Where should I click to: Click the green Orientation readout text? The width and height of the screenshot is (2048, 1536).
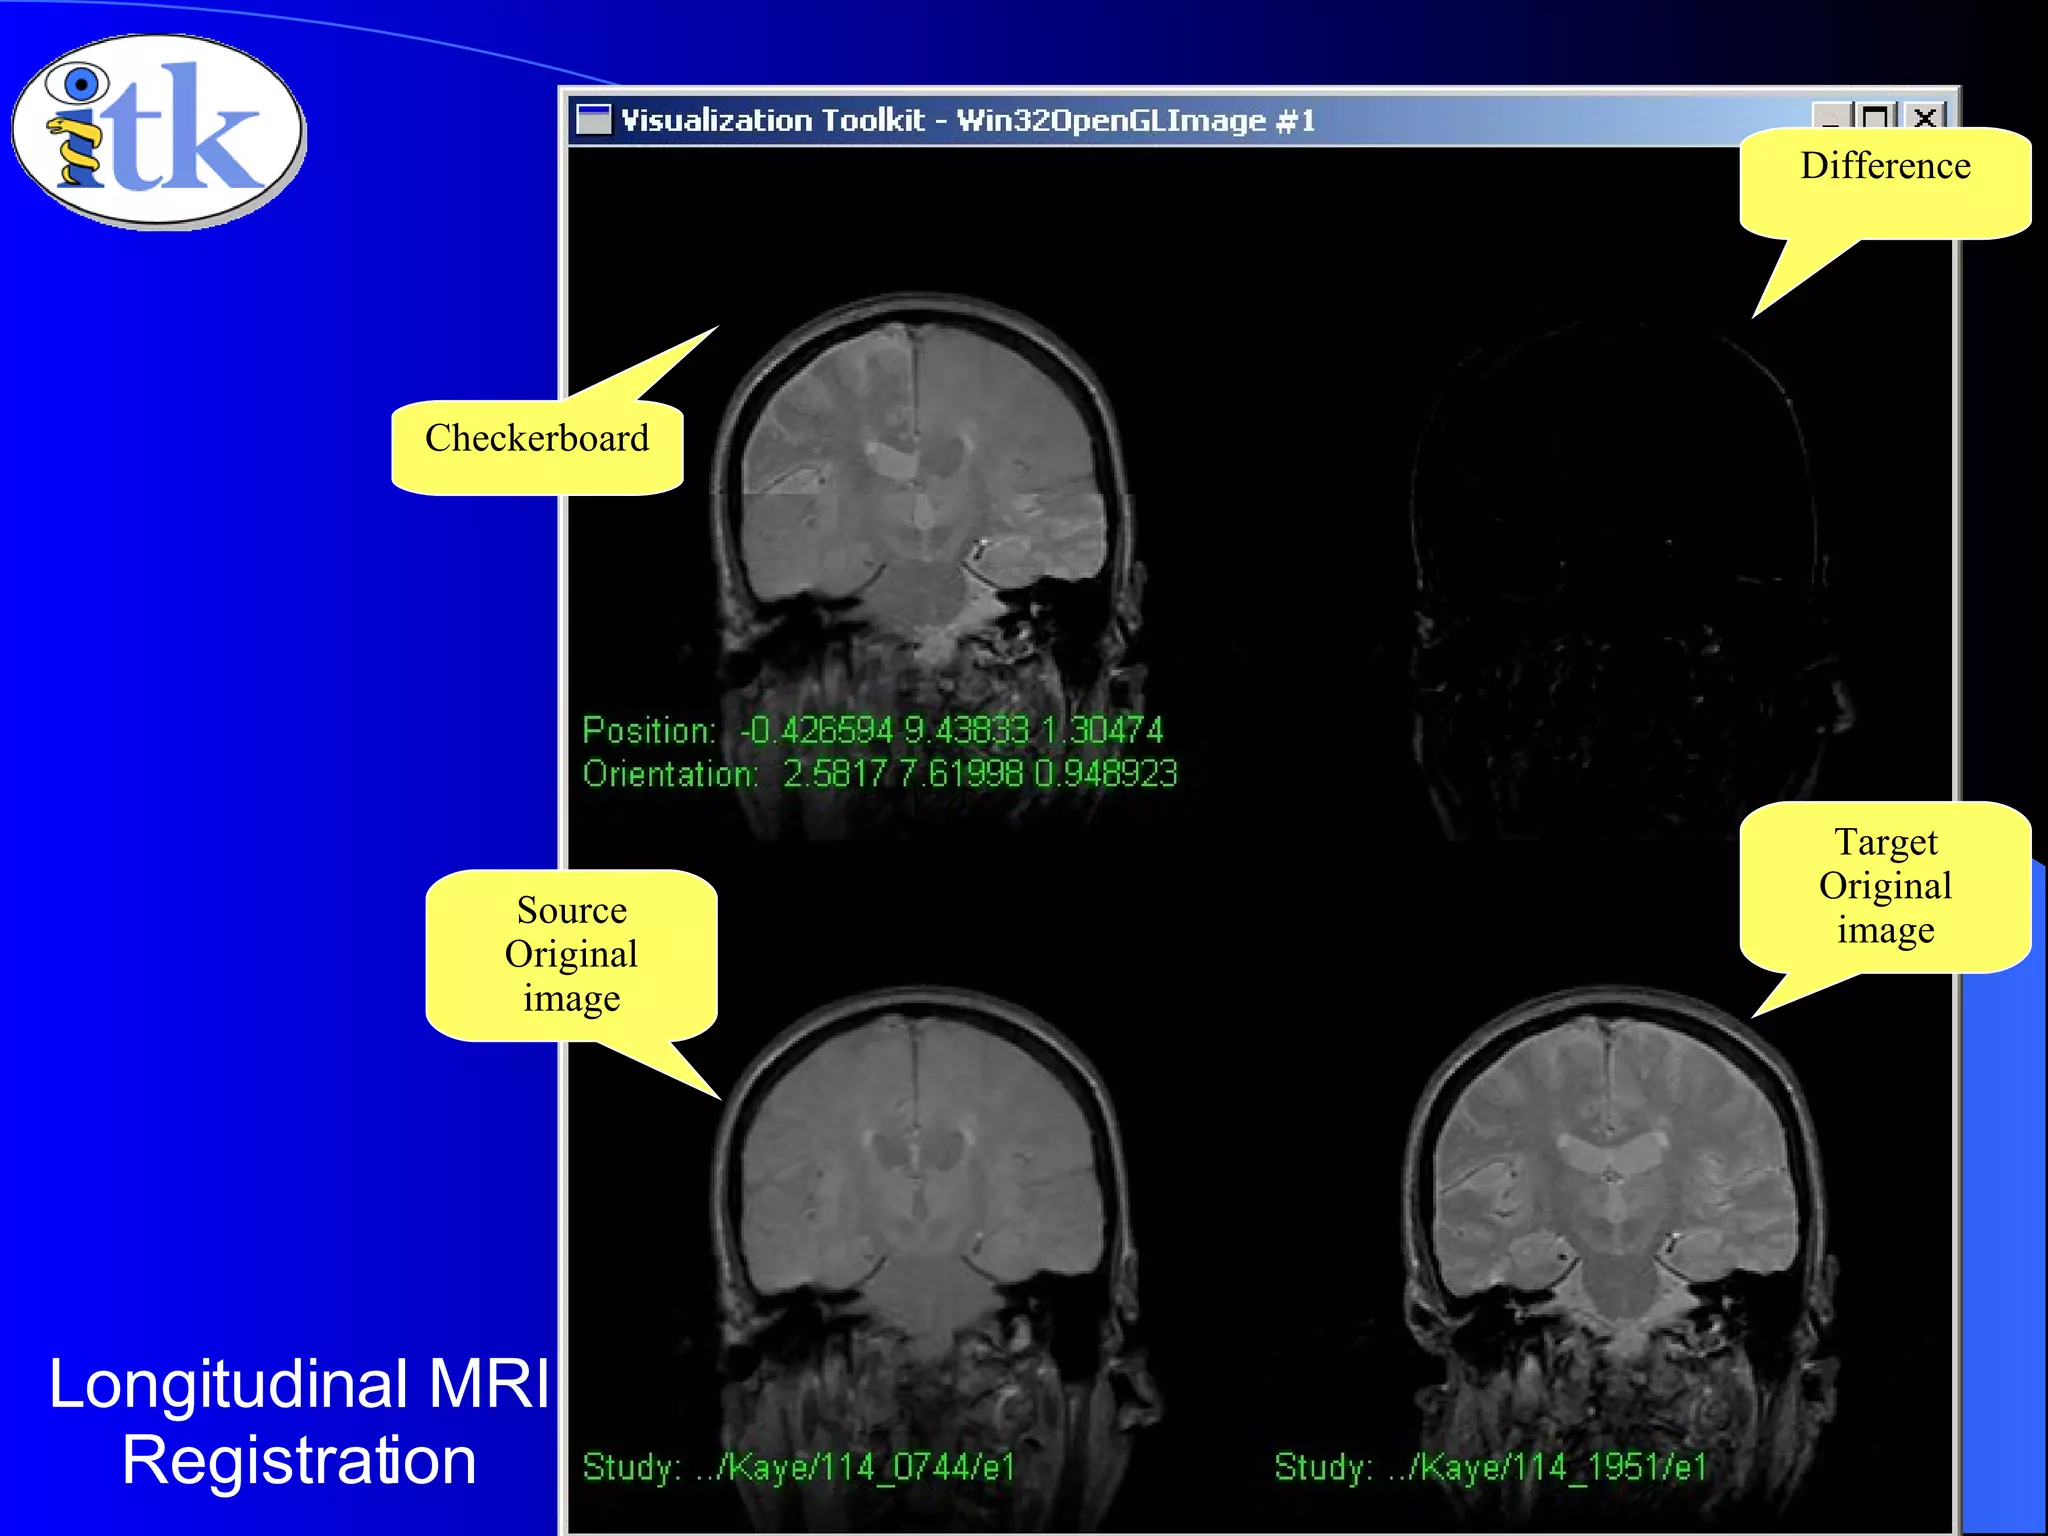(880, 774)
